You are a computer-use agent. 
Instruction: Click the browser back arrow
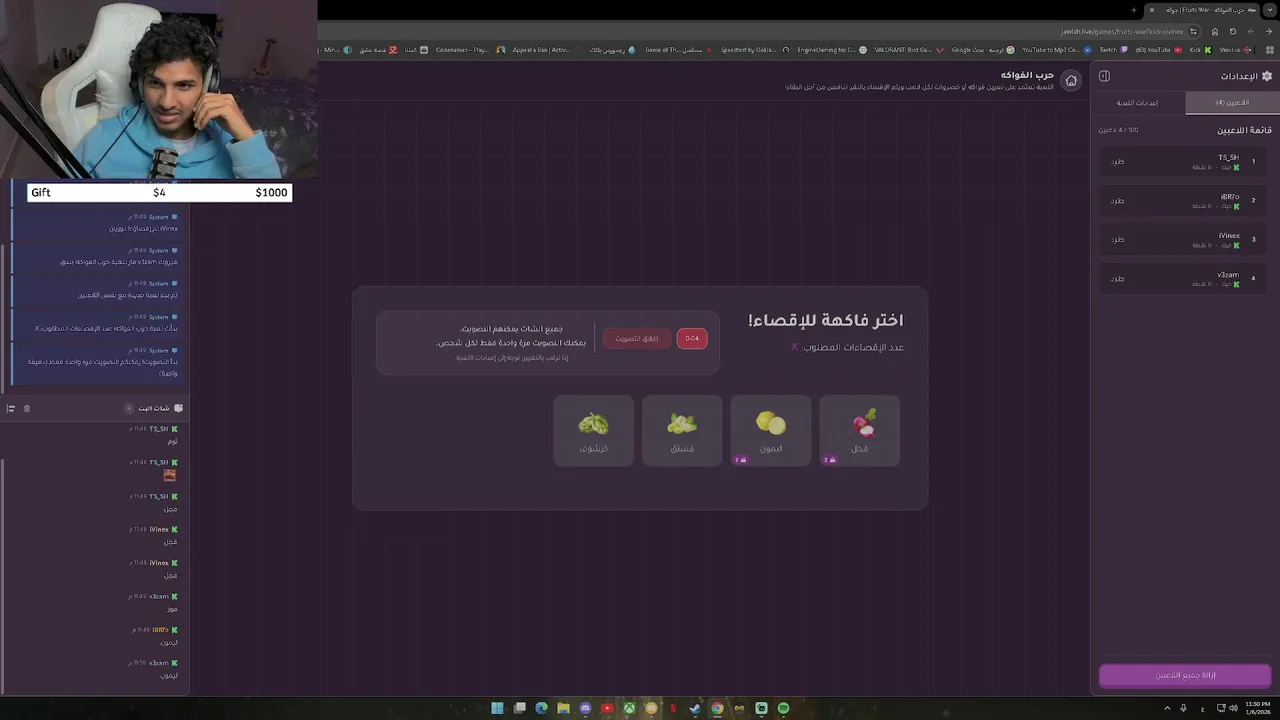1268,31
